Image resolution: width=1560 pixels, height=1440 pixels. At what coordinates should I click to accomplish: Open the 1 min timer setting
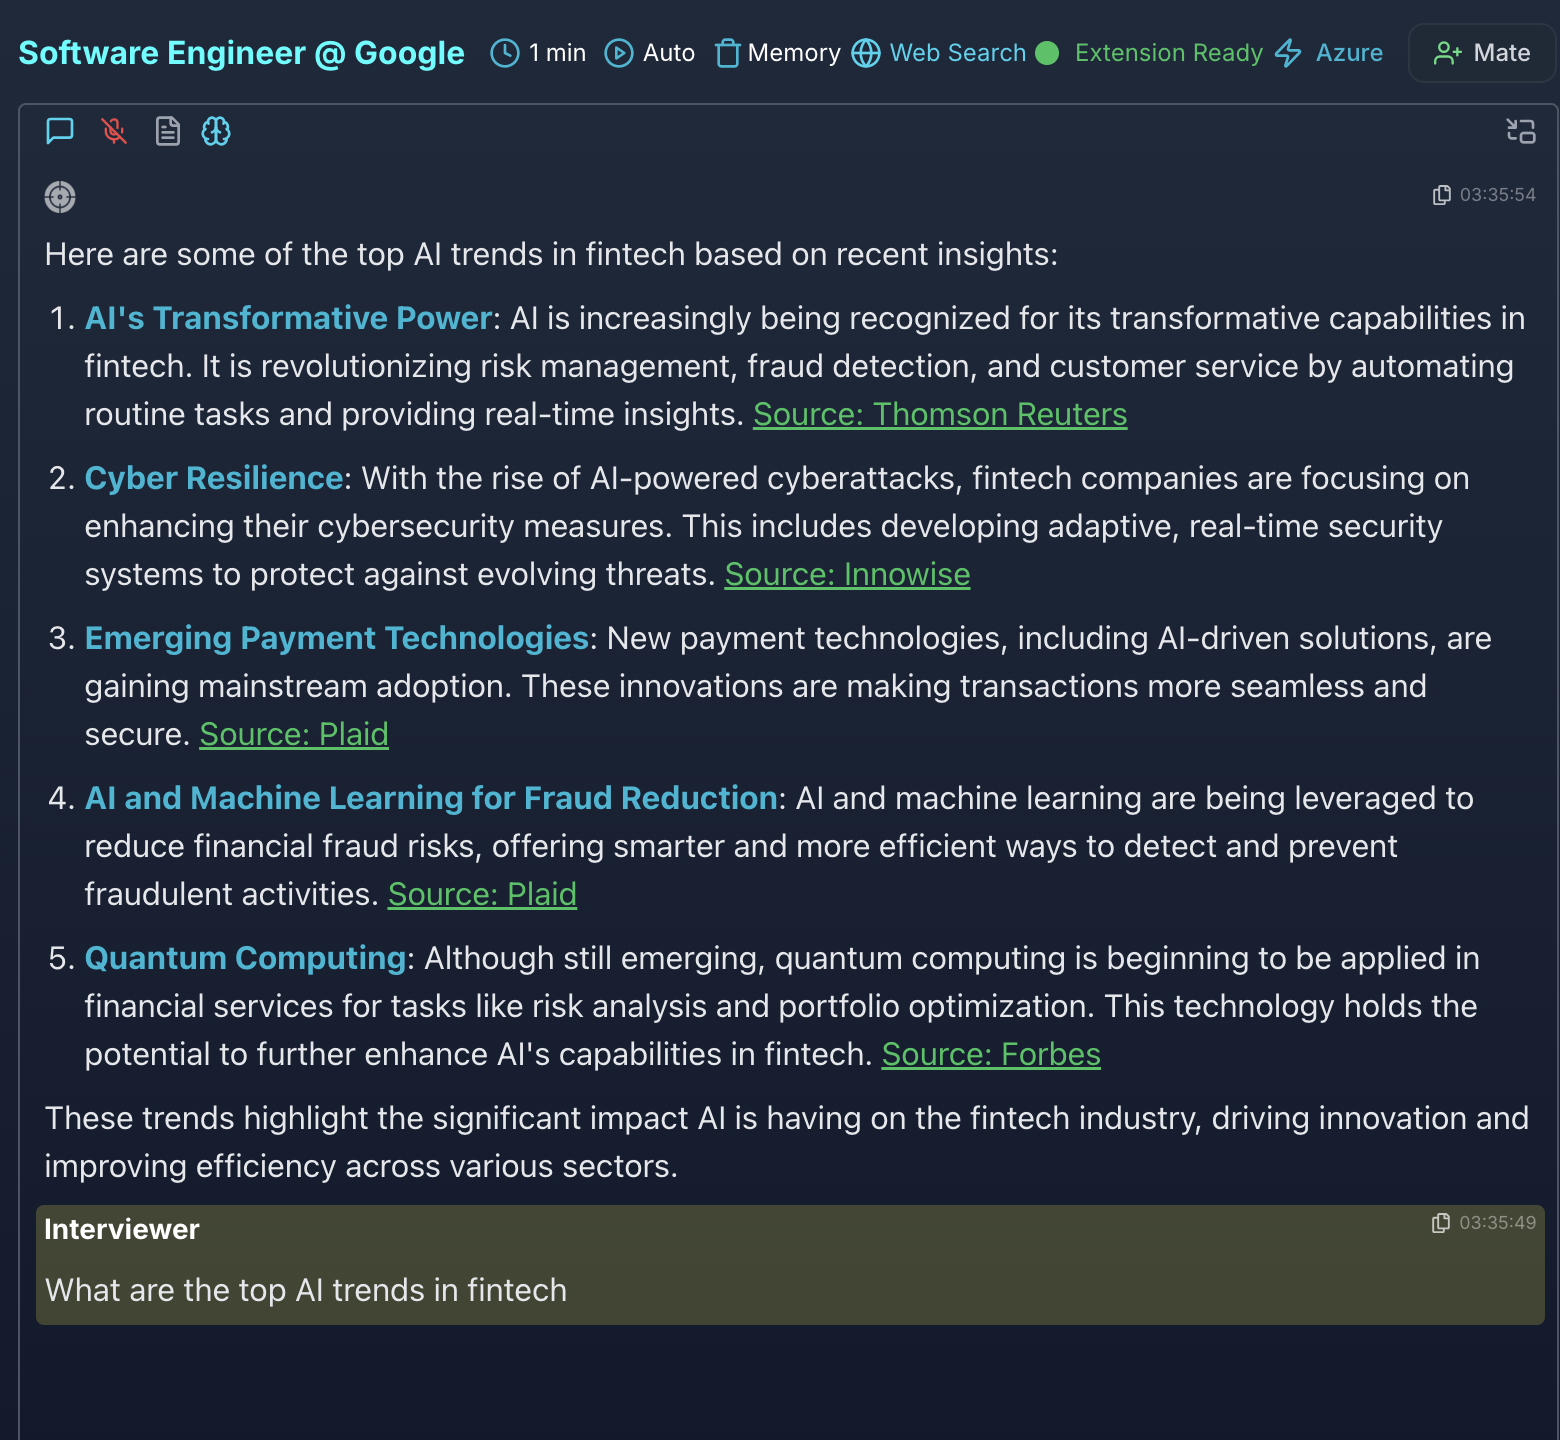click(x=538, y=53)
